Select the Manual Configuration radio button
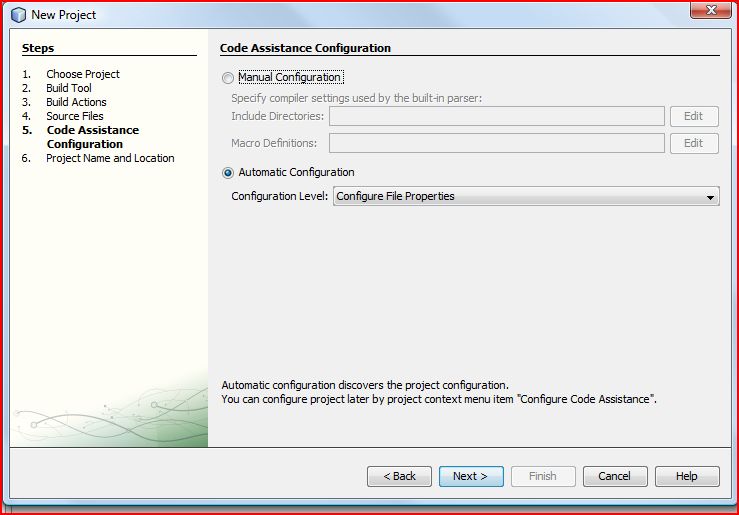This screenshot has width=739, height=515. pos(228,78)
